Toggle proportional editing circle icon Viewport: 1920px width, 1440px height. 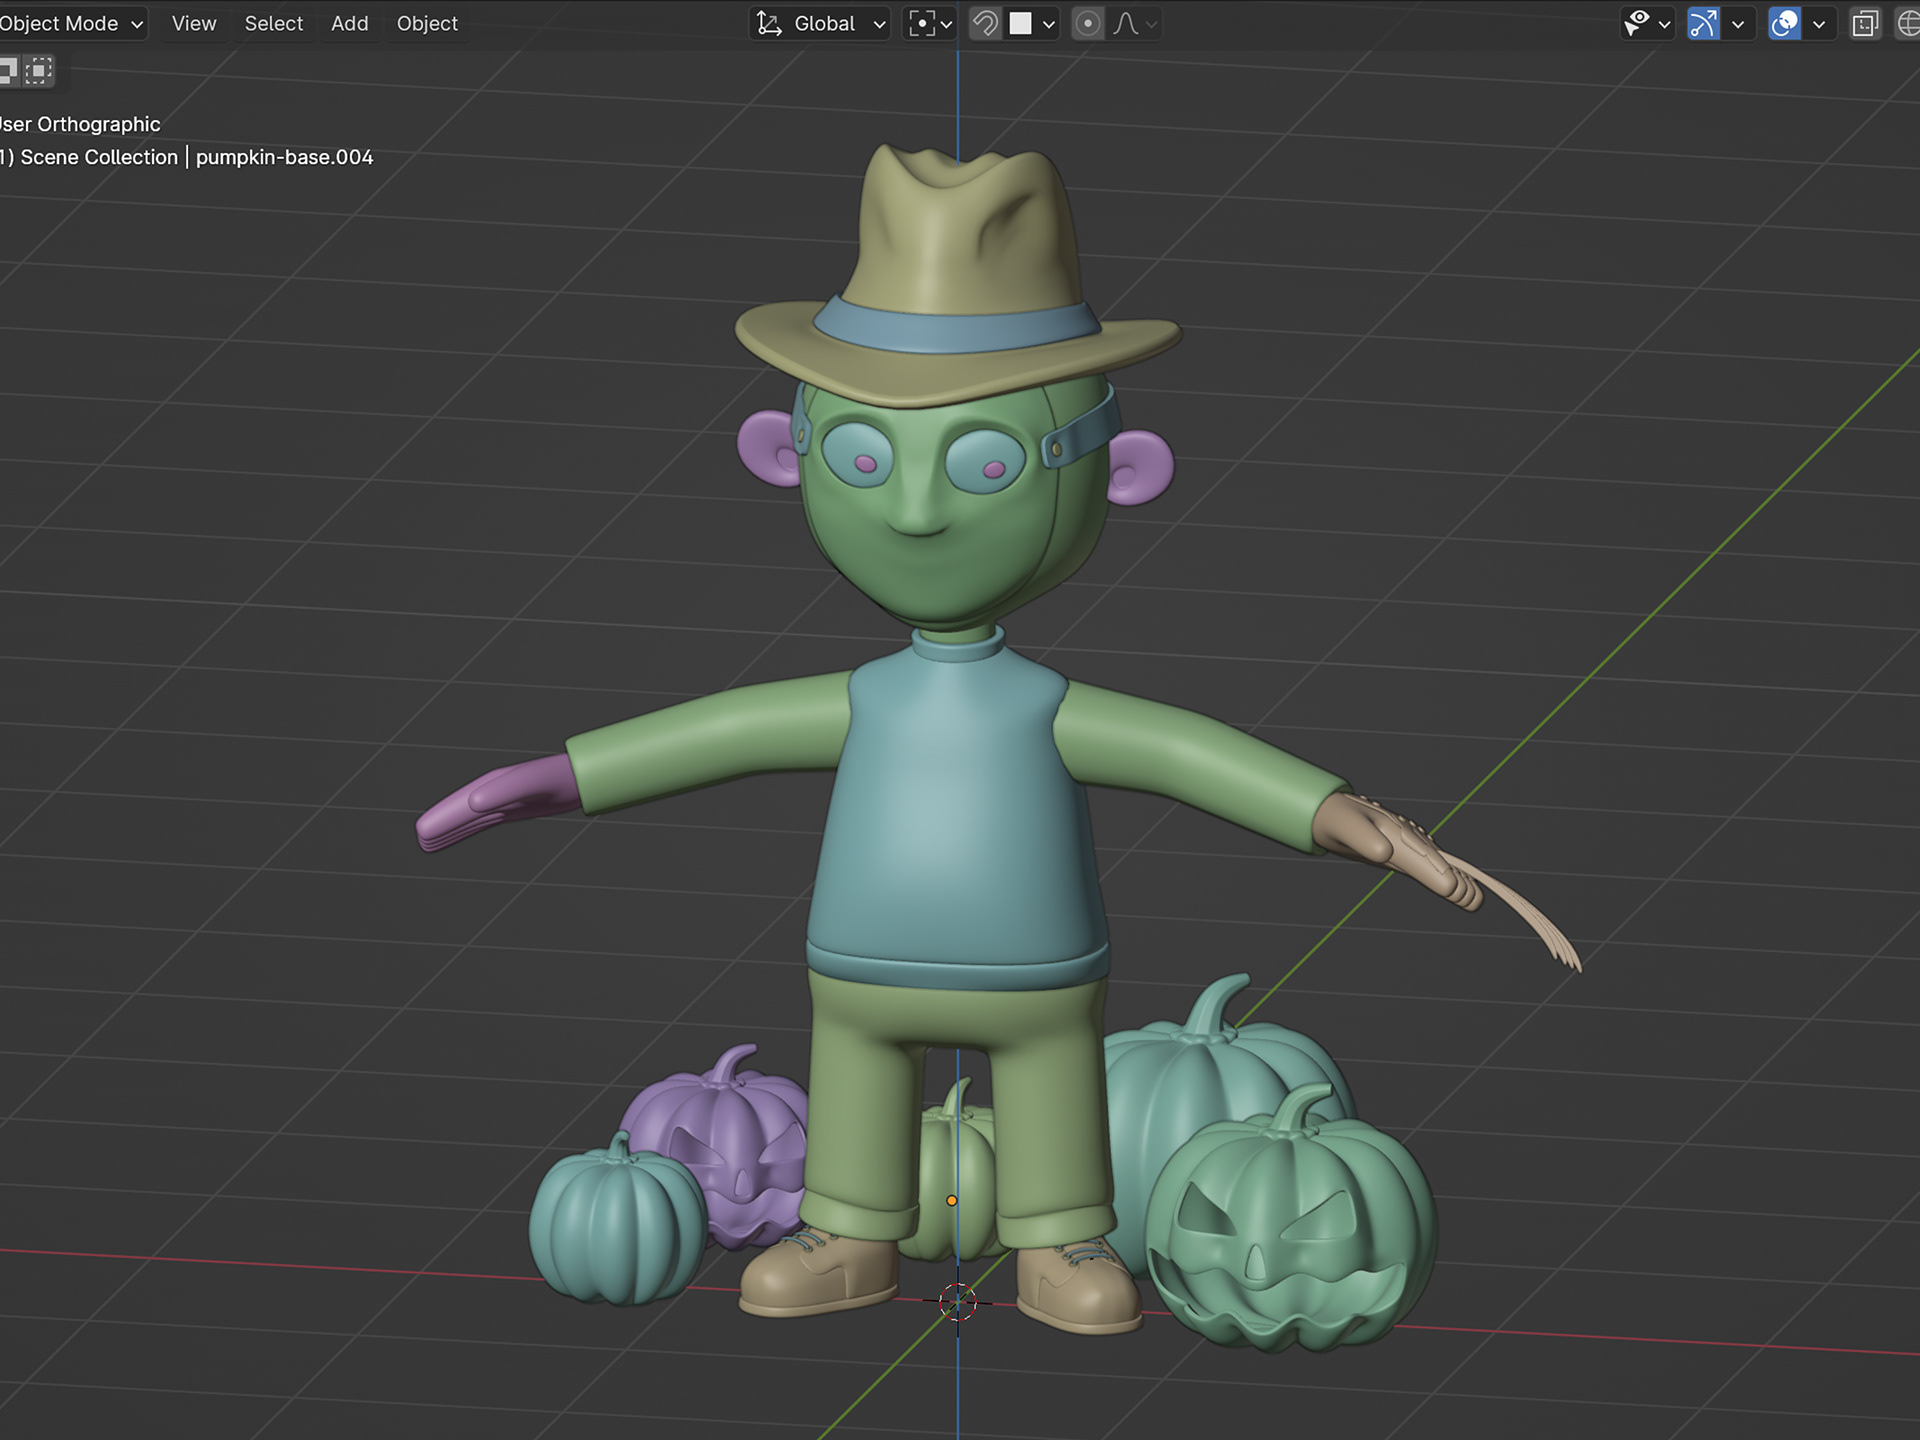click(1088, 23)
